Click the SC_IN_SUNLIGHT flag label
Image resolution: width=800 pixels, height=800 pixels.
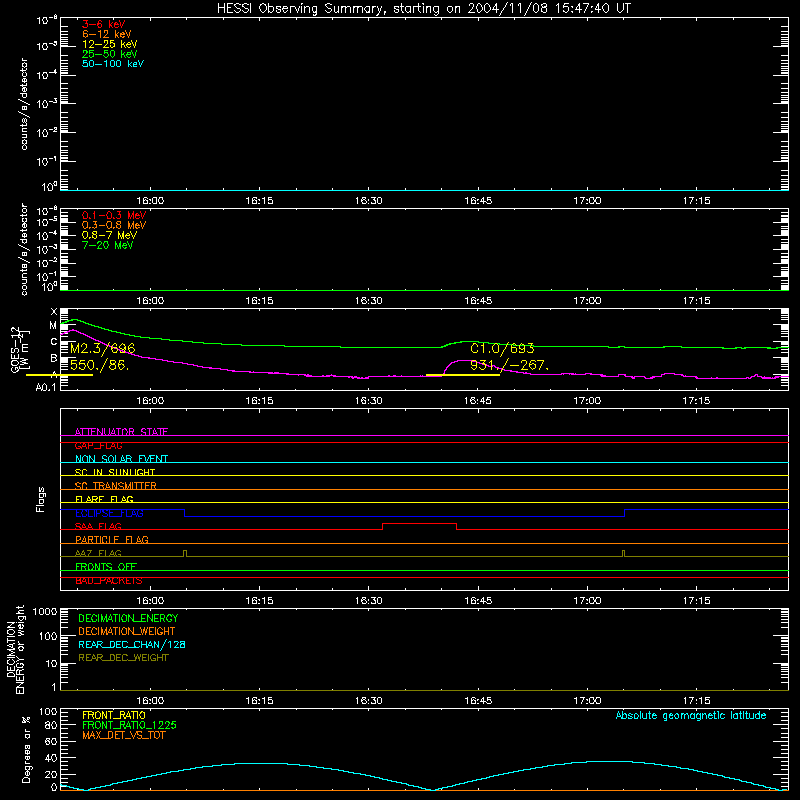115,472
